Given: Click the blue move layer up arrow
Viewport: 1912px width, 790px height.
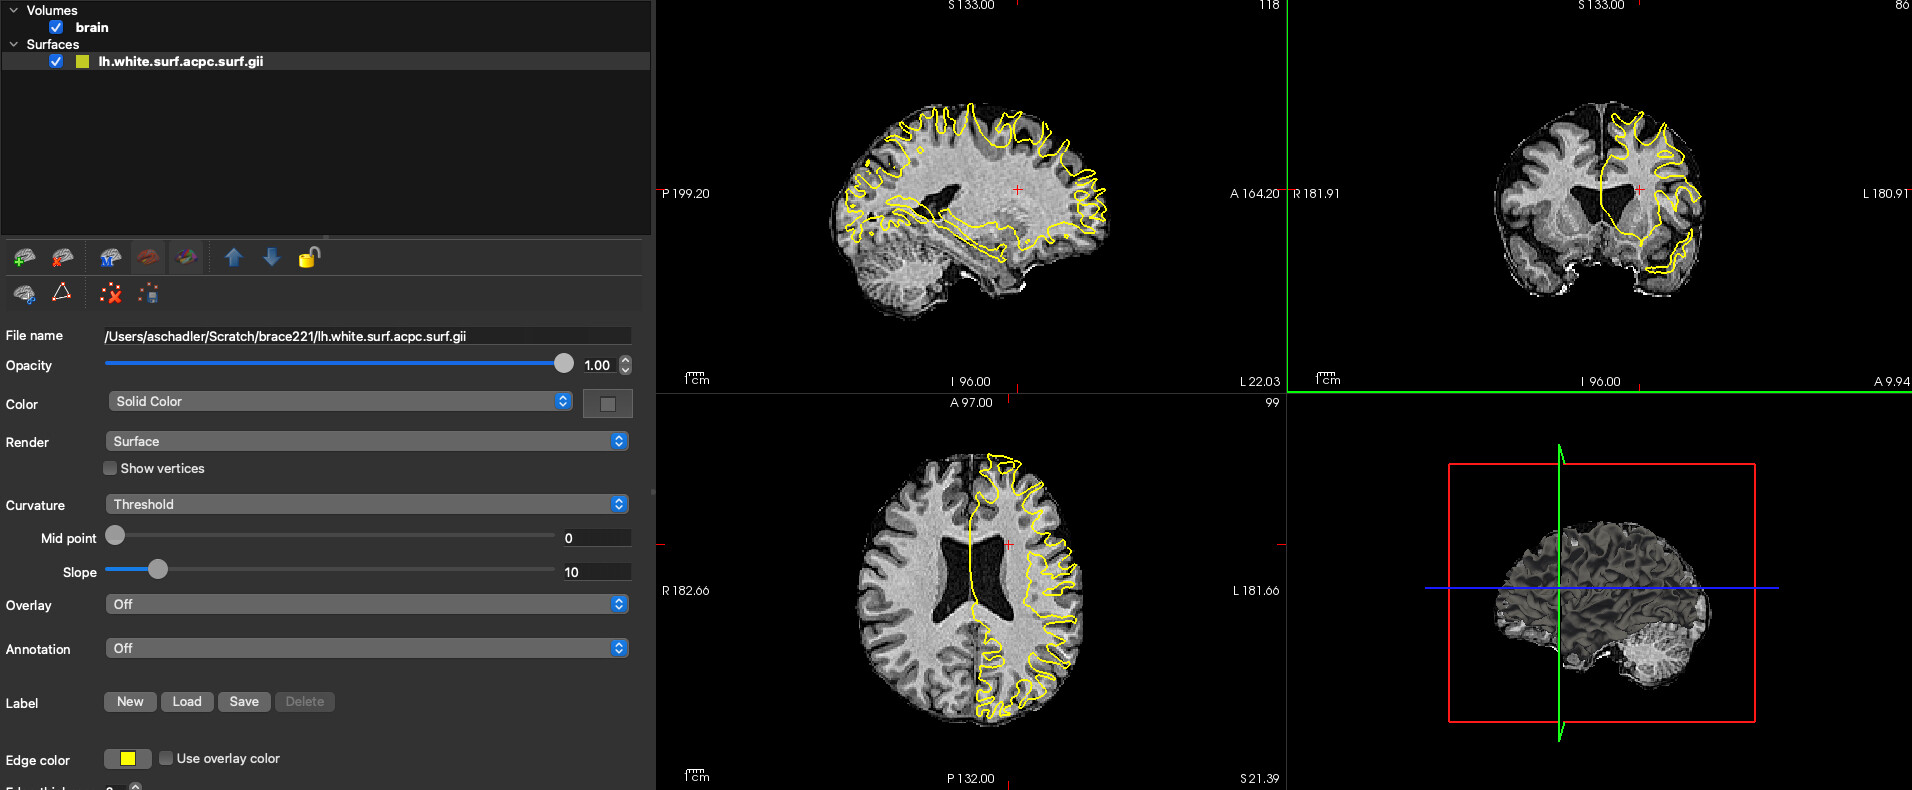Looking at the screenshot, I should [233, 258].
